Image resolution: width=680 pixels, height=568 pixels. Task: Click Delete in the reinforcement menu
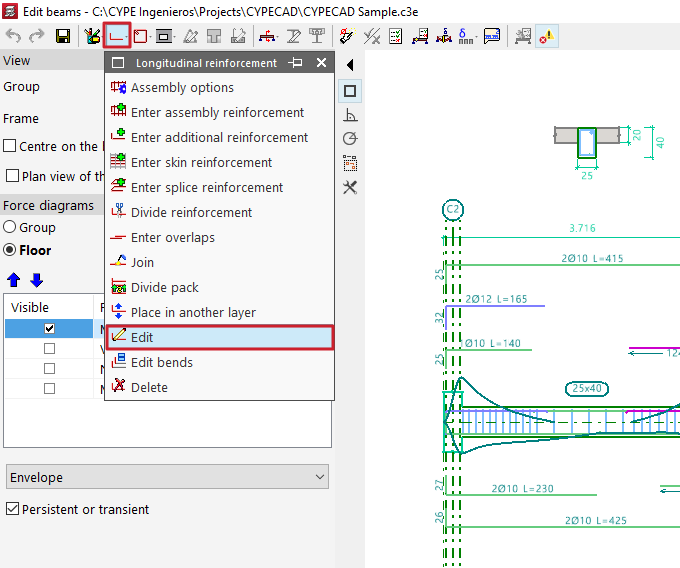(149, 387)
